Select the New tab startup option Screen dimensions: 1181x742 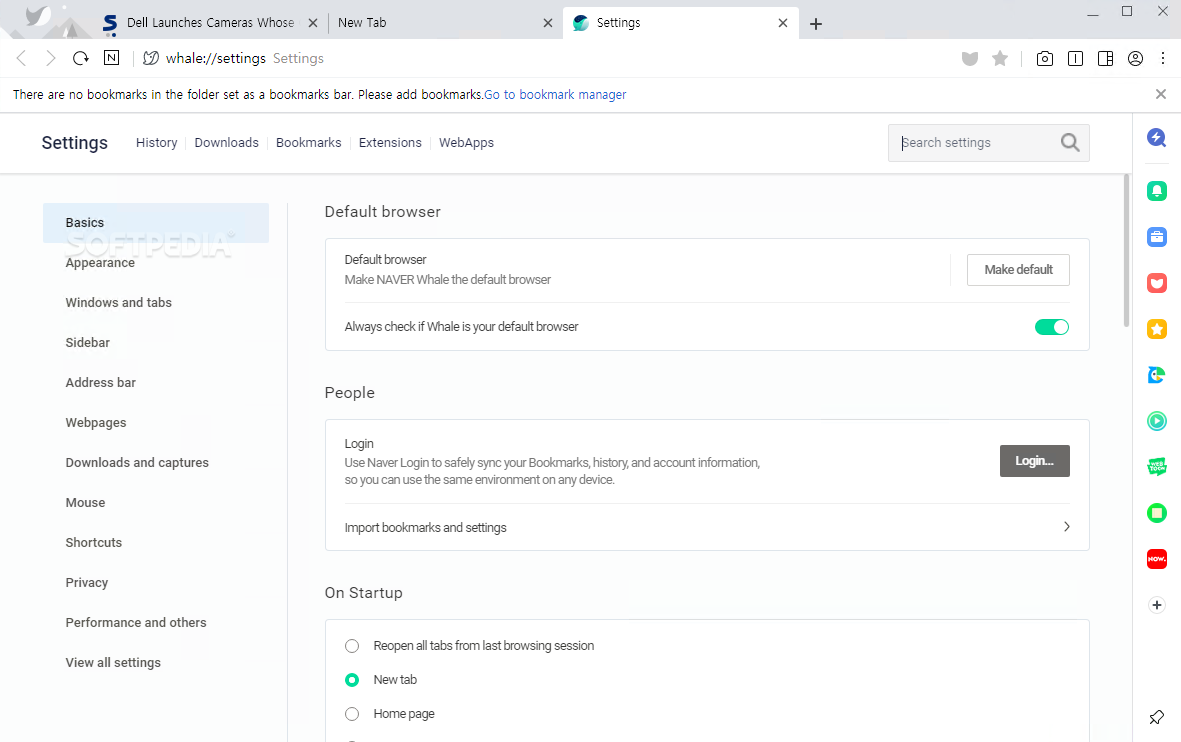point(352,679)
